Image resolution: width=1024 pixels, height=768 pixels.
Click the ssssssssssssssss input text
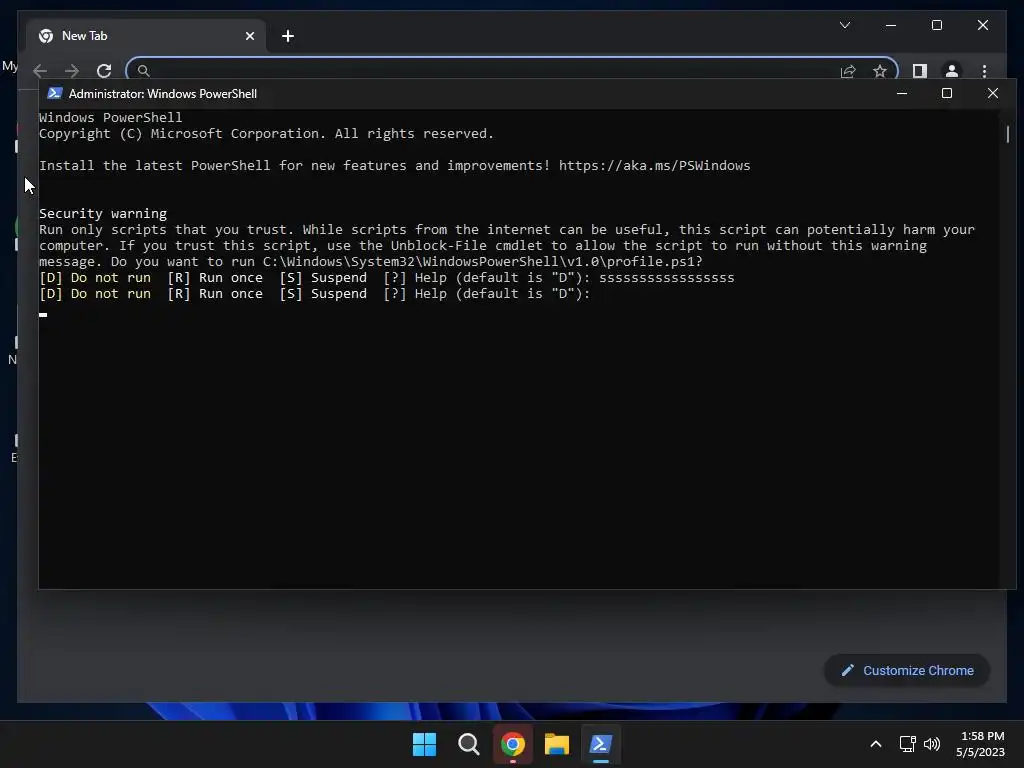pyautogui.click(x=667, y=278)
